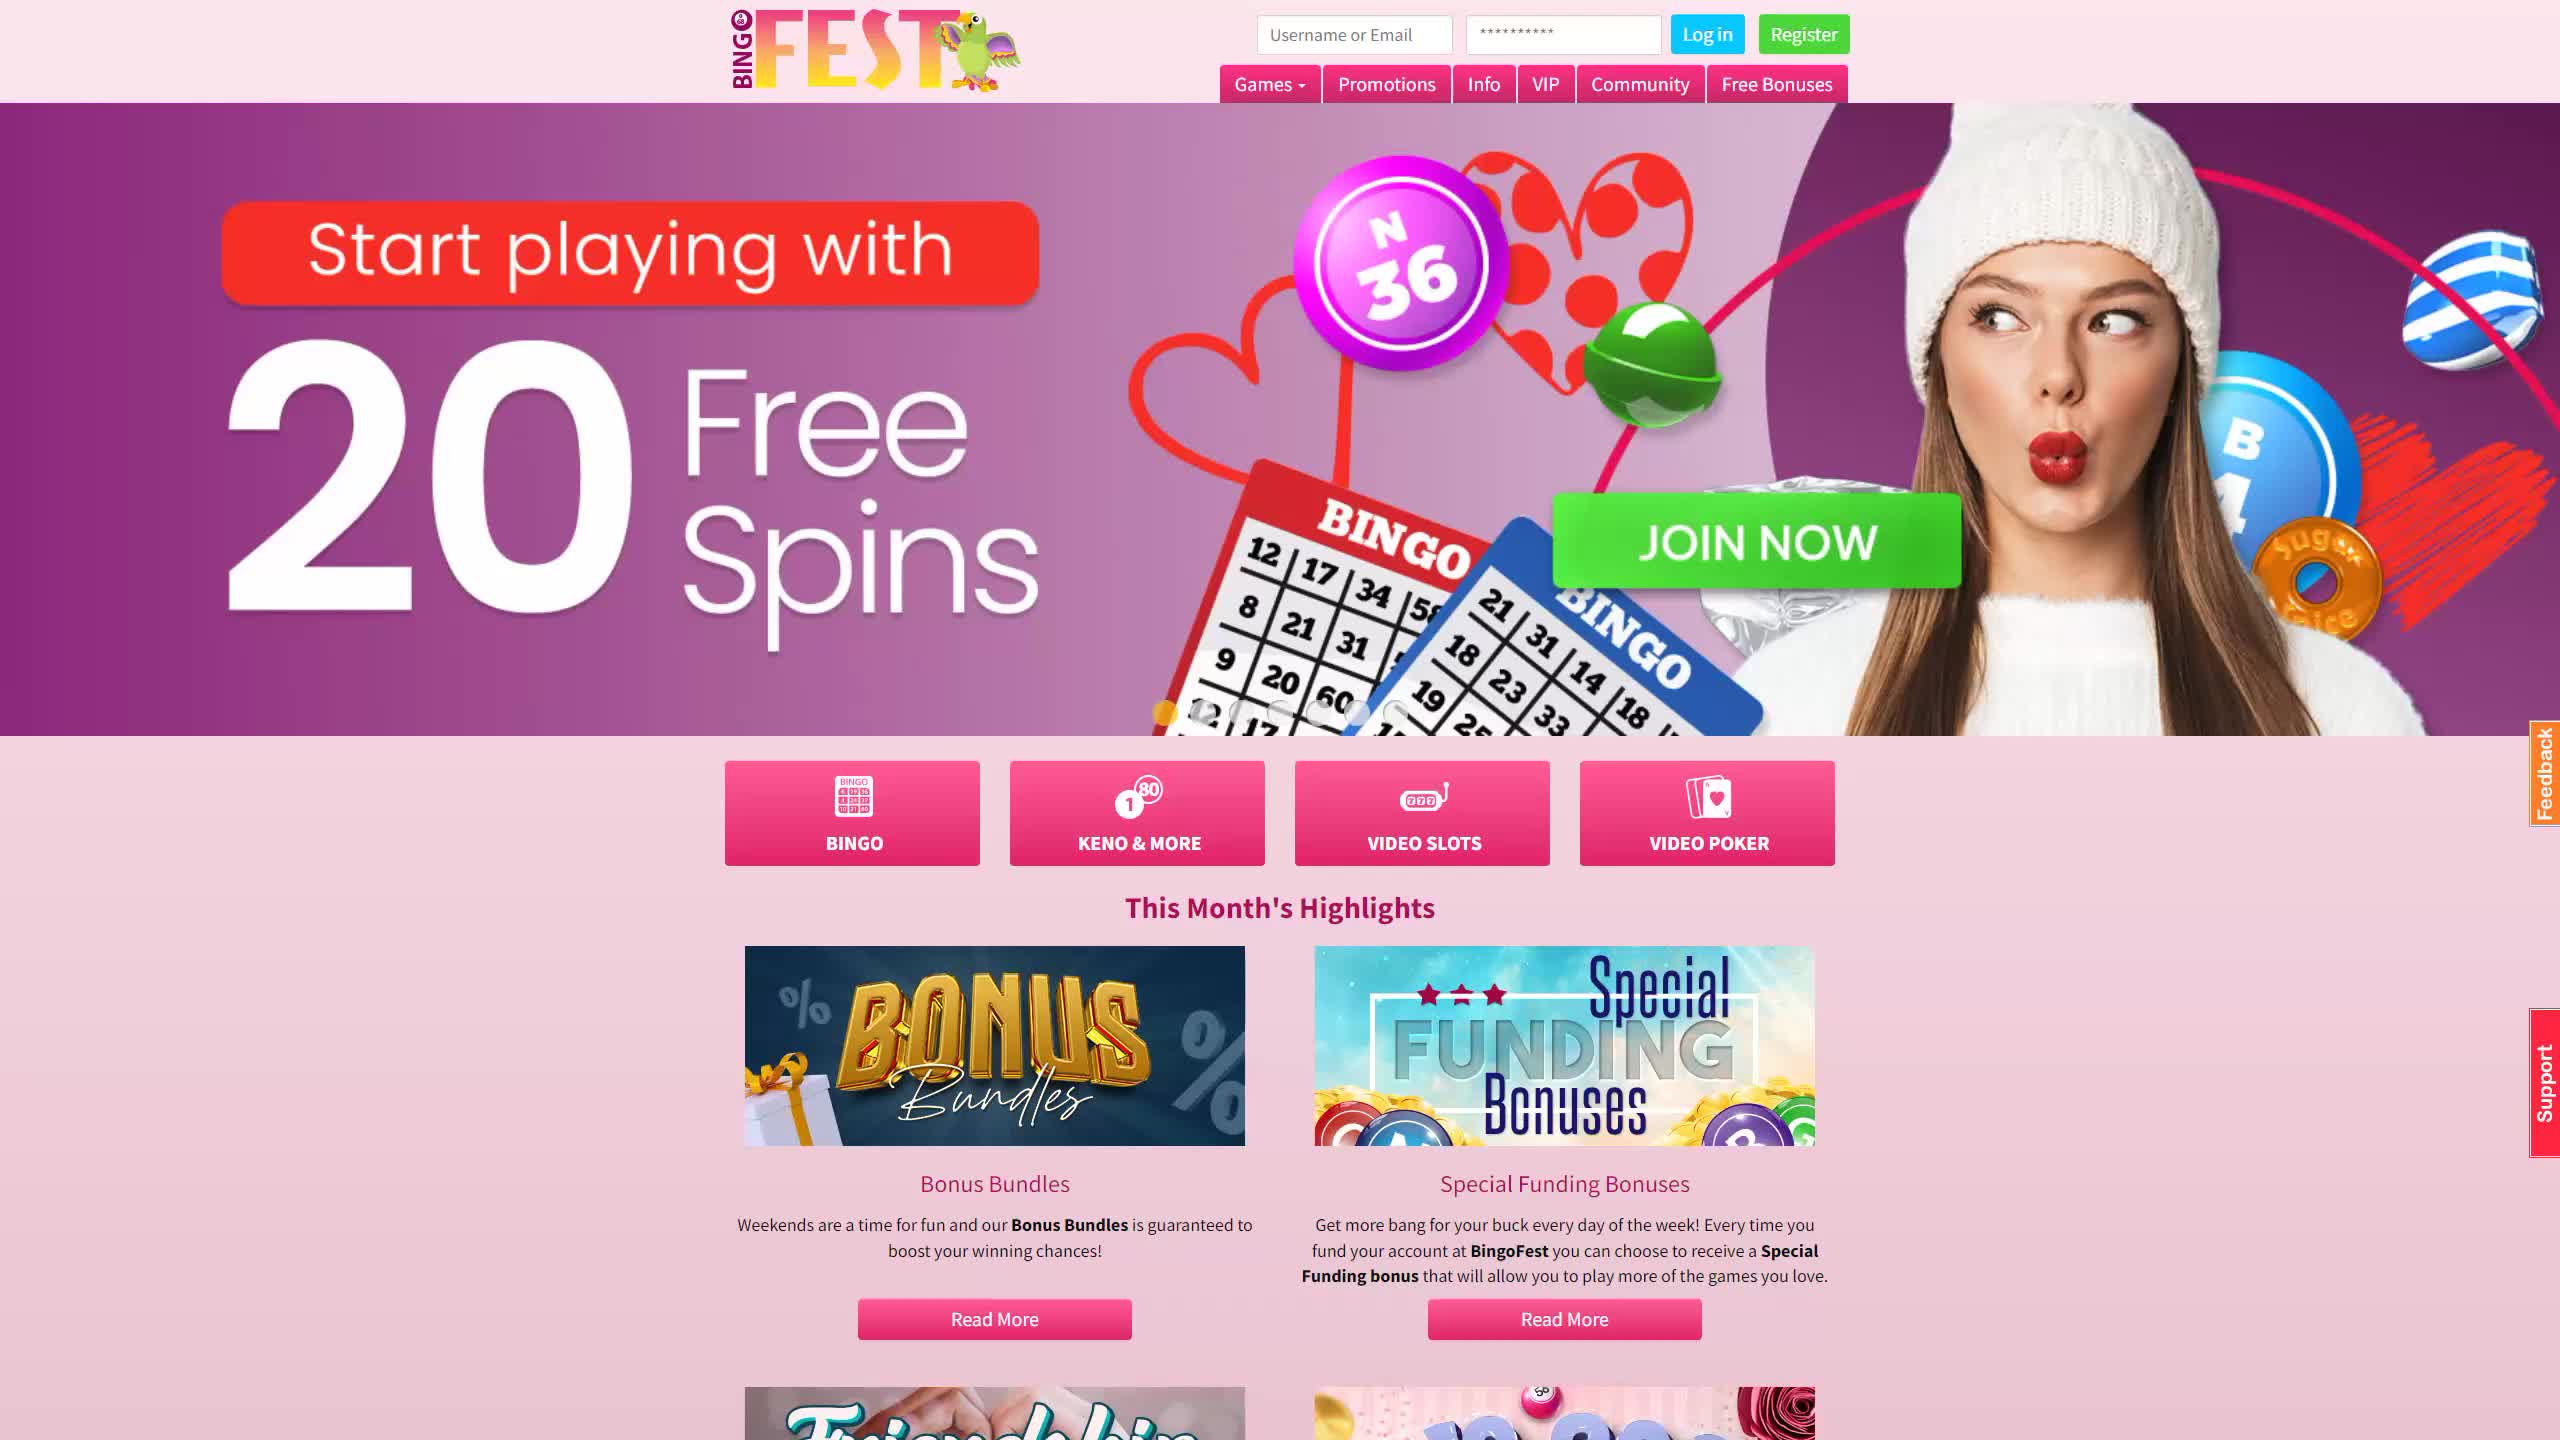Focus the Username or Email field
The height and width of the screenshot is (1440, 2560).
1355,35
